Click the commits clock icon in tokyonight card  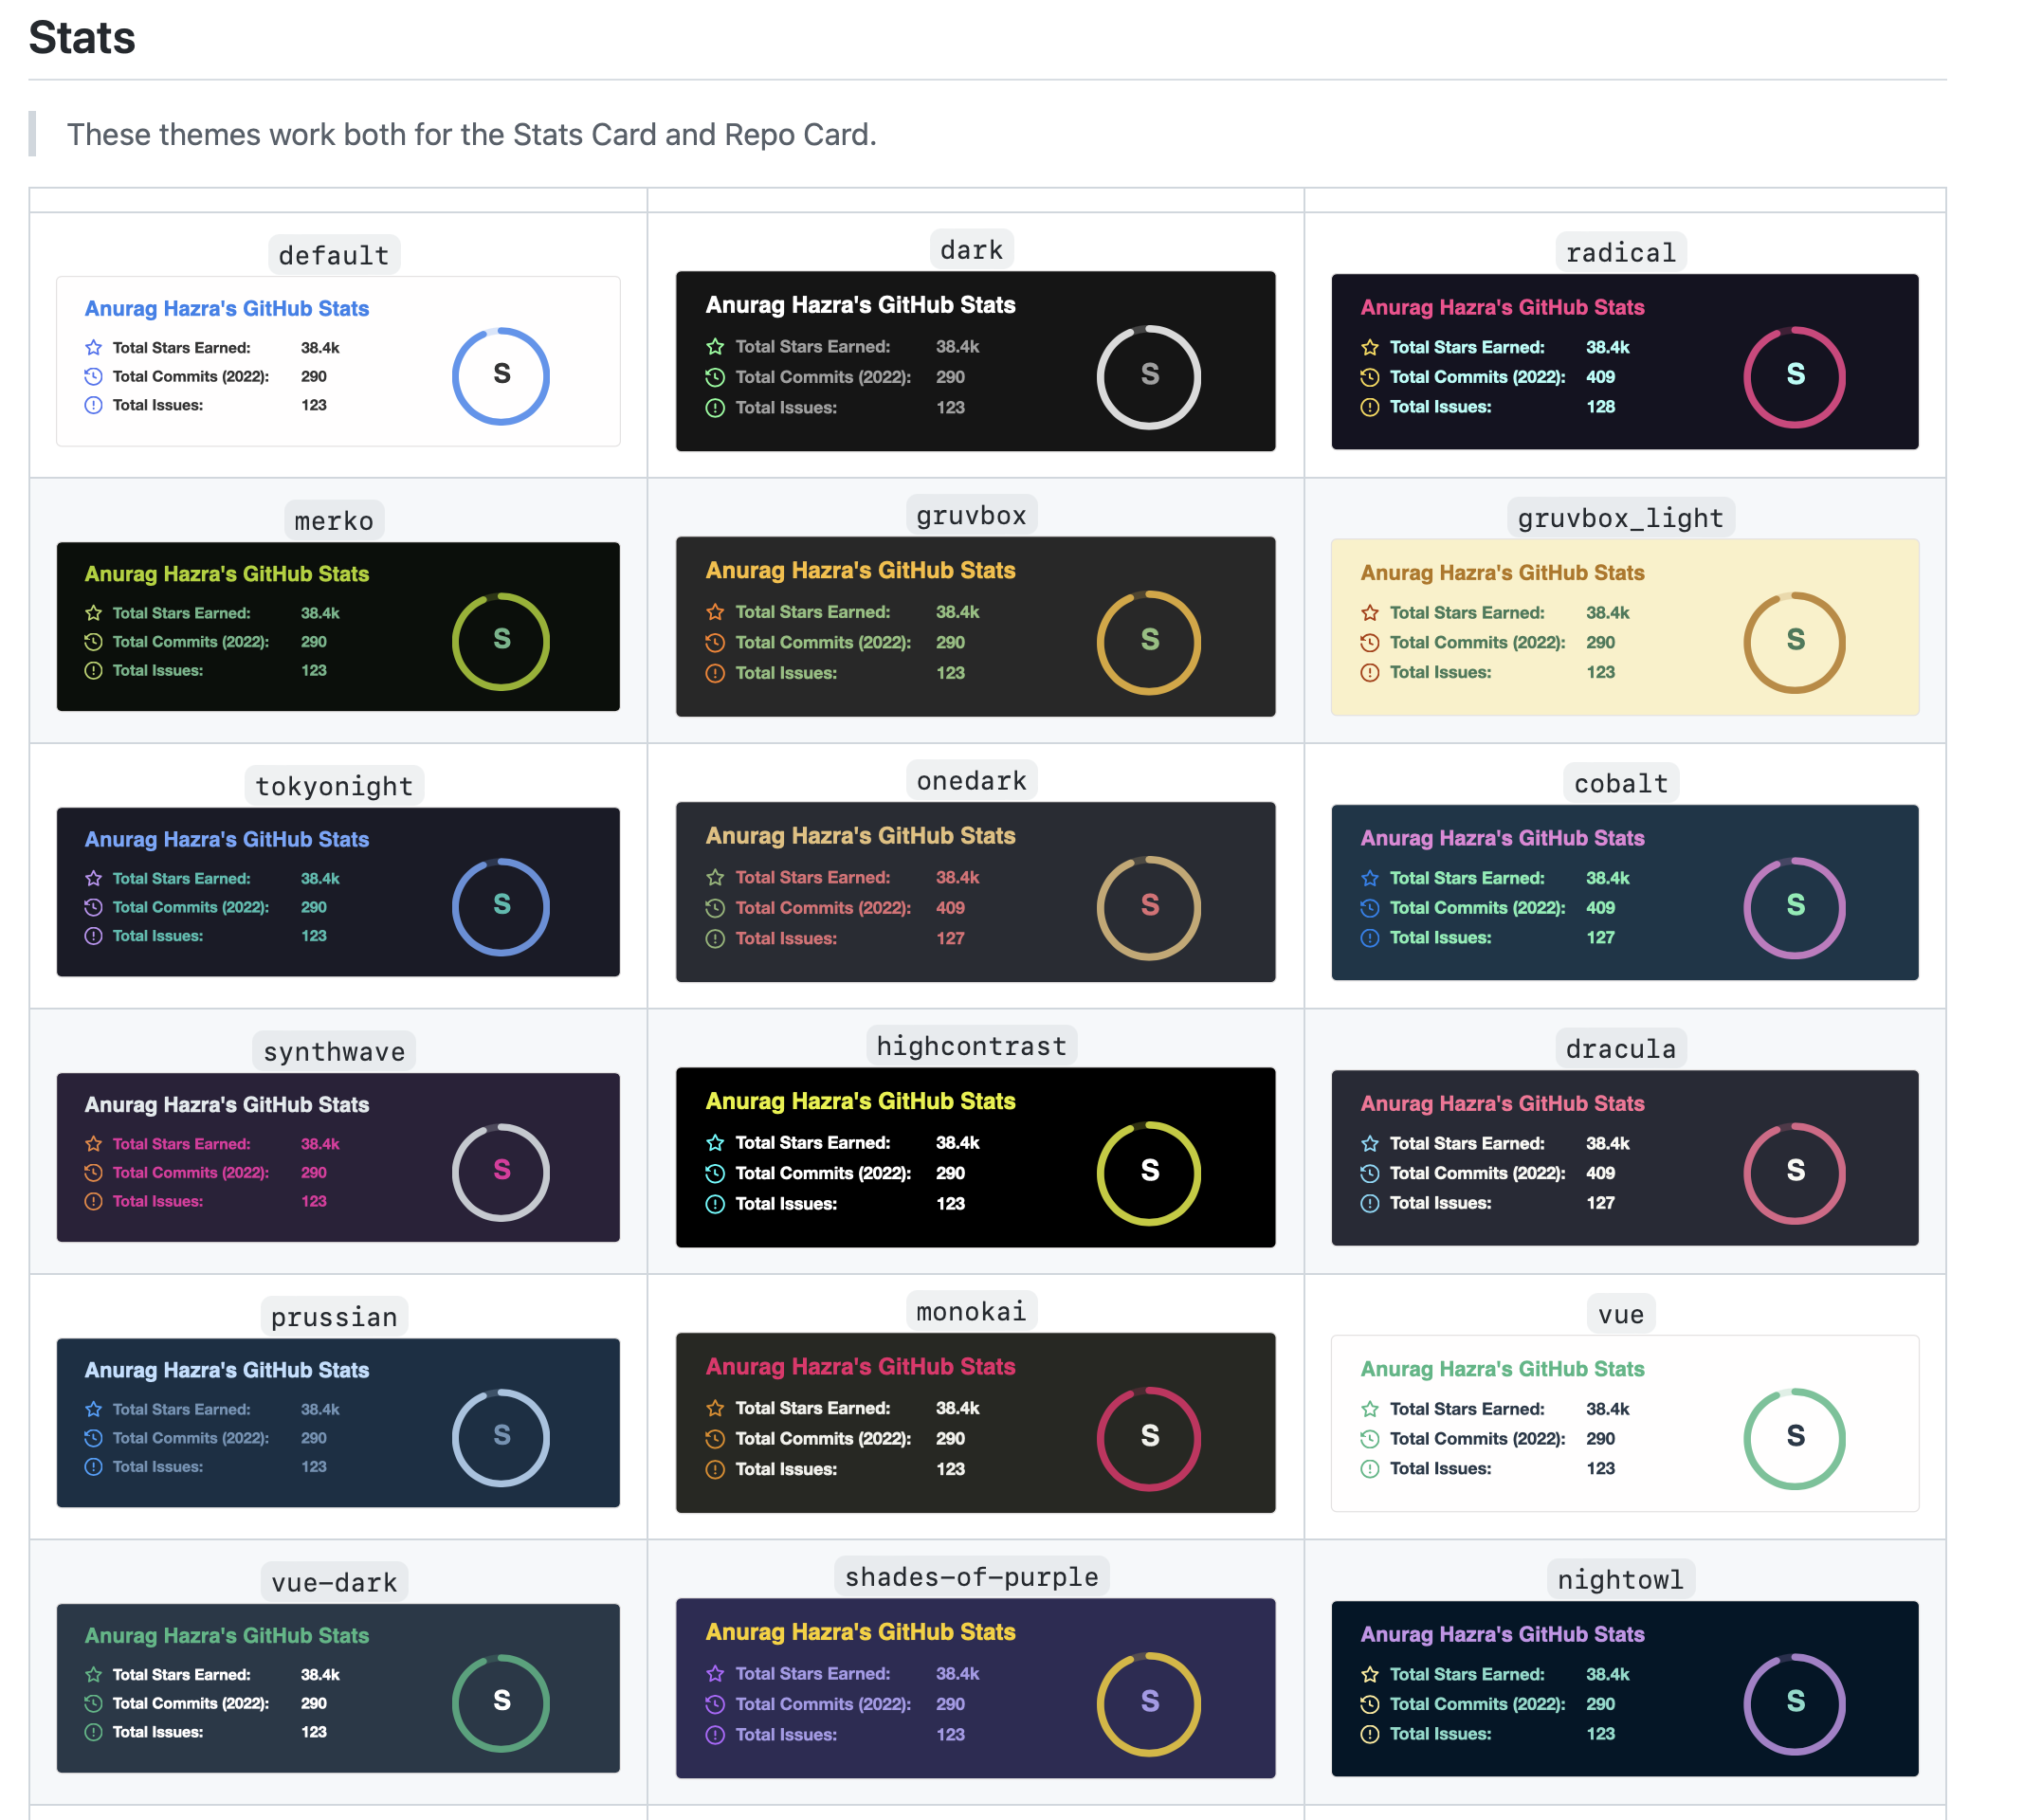93,907
